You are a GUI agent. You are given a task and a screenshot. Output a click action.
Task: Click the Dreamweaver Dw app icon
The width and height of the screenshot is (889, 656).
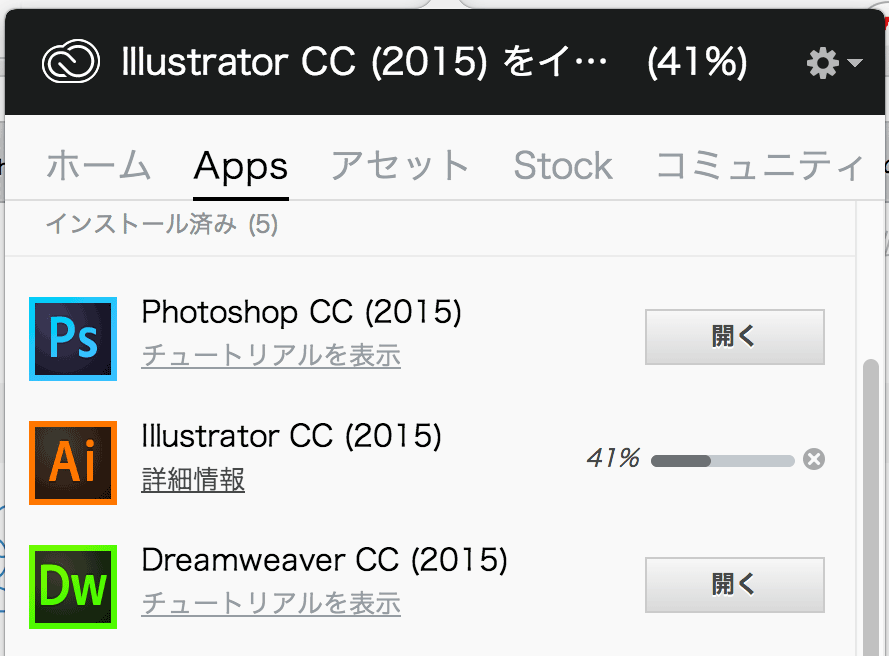click(x=73, y=587)
